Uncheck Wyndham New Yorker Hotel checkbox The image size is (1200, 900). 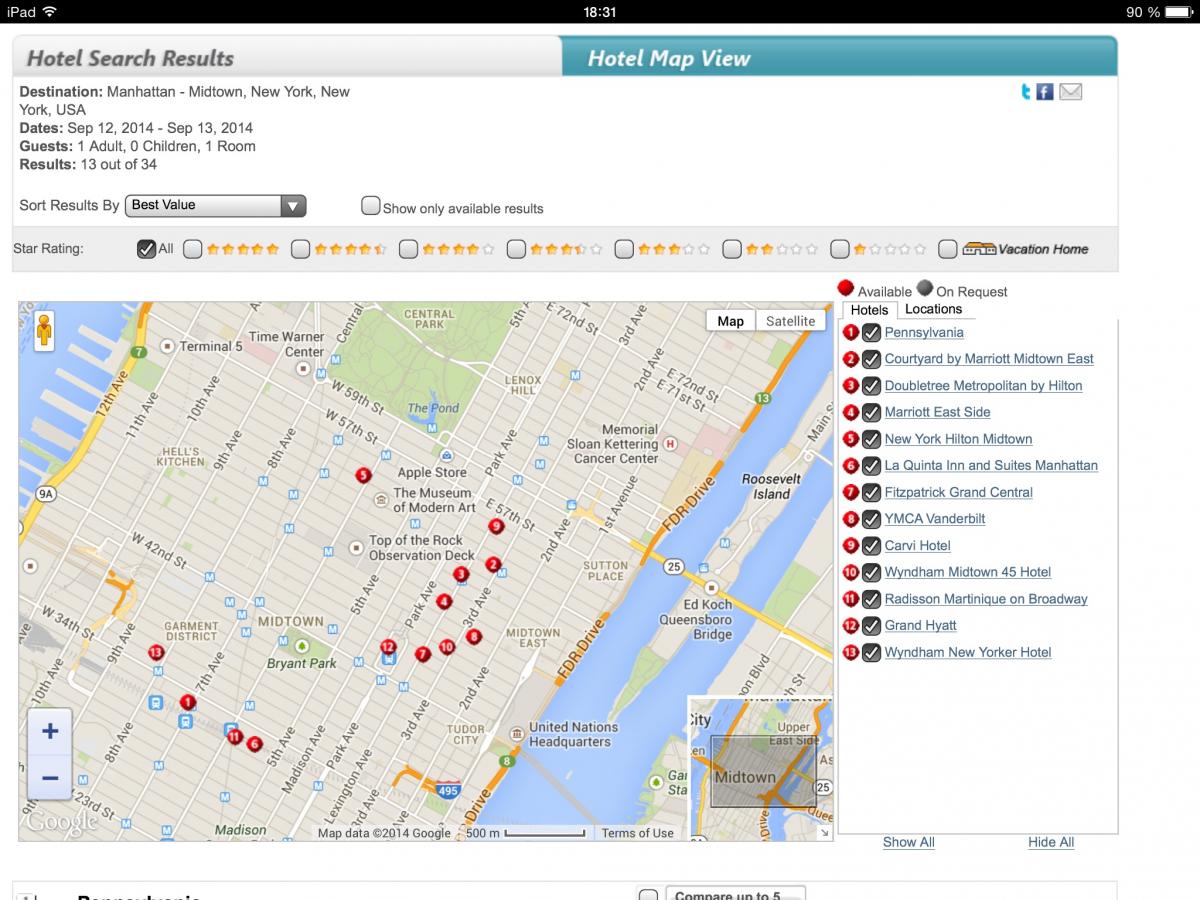[x=871, y=653]
